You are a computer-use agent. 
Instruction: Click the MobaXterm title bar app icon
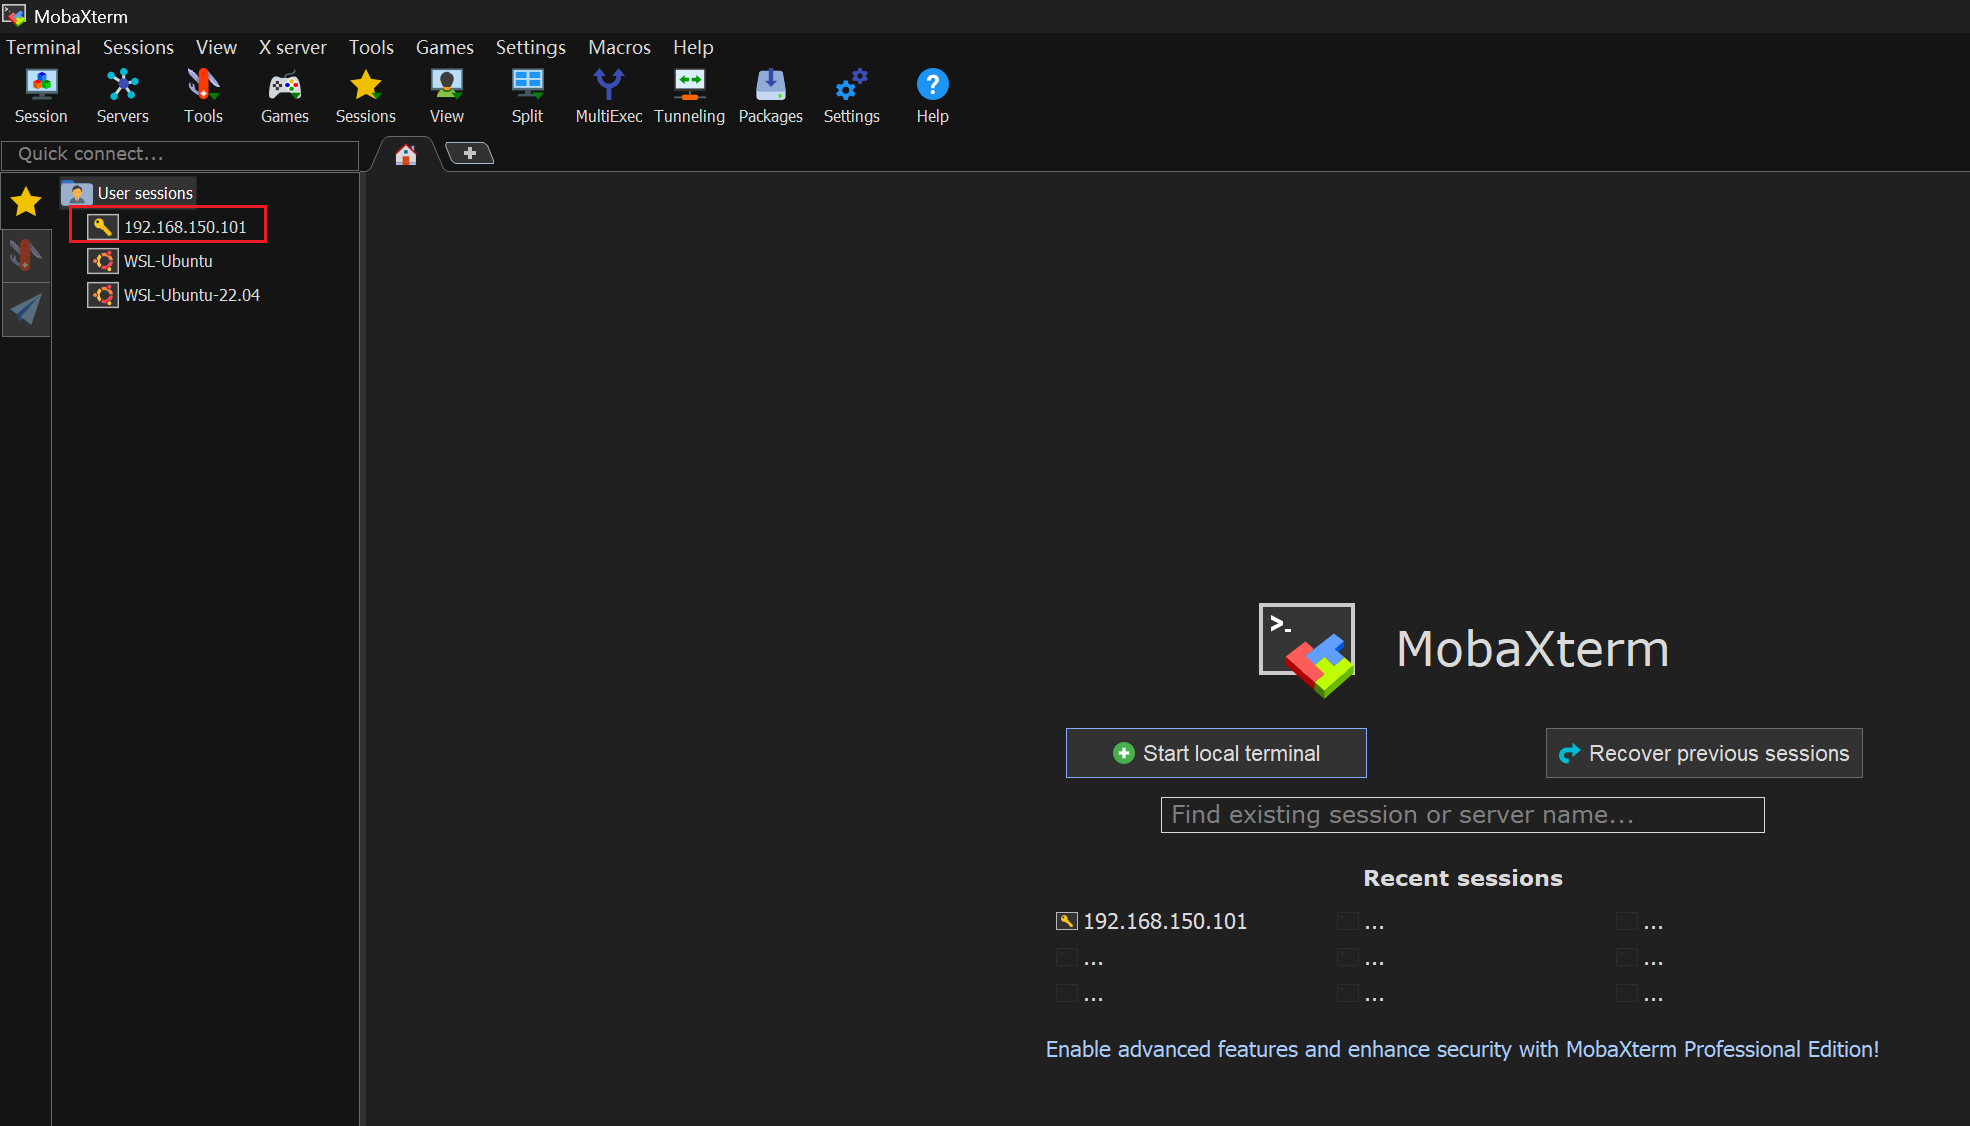[14, 15]
